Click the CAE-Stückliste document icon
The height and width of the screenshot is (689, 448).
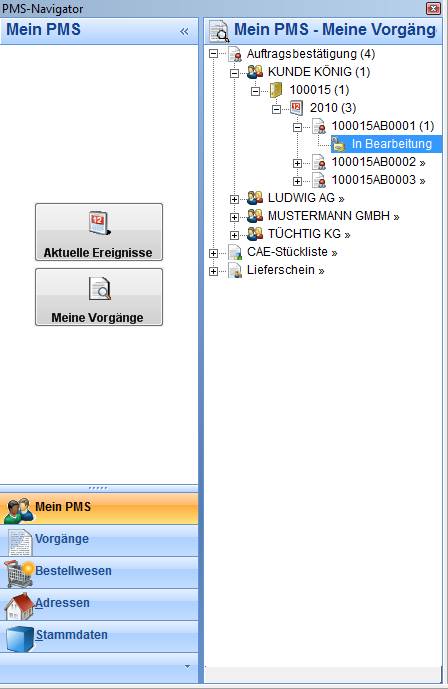click(235, 252)
